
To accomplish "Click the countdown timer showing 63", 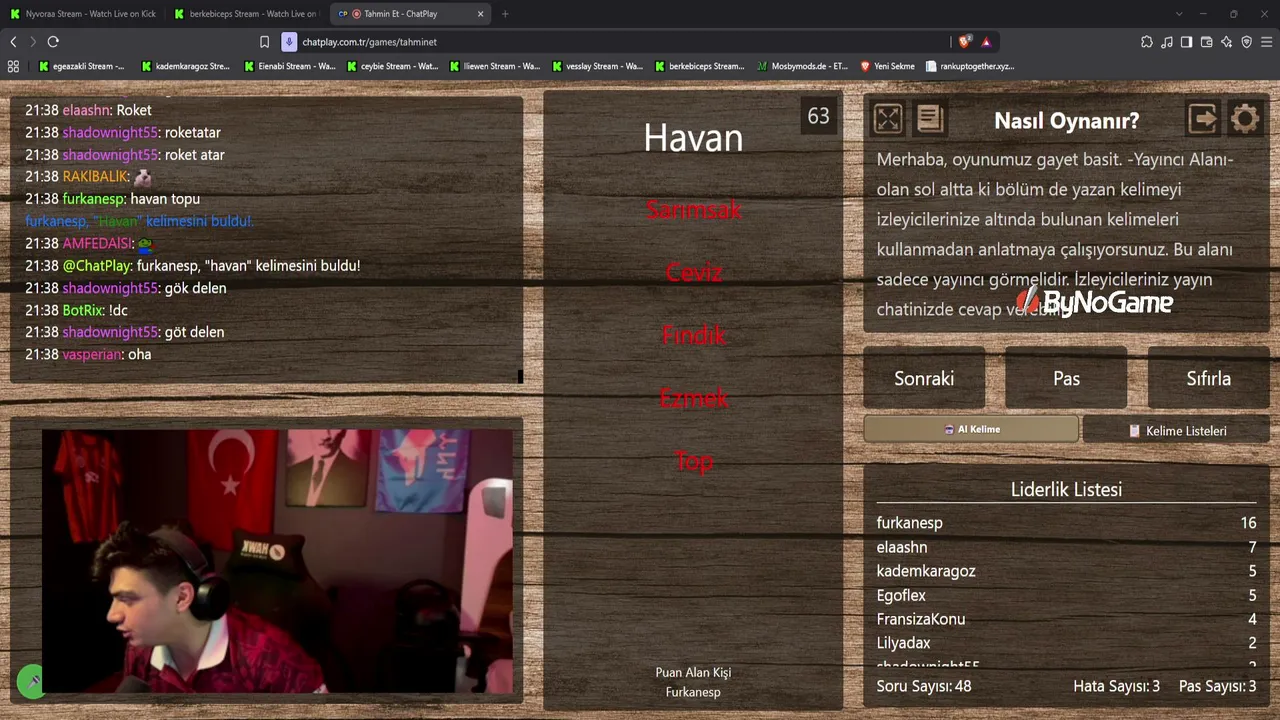I will (818, 116).
